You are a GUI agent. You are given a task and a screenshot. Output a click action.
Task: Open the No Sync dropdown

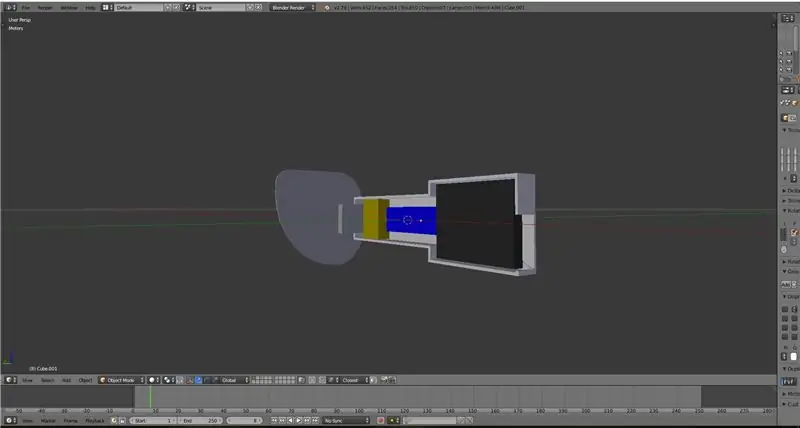pos(346,420)
